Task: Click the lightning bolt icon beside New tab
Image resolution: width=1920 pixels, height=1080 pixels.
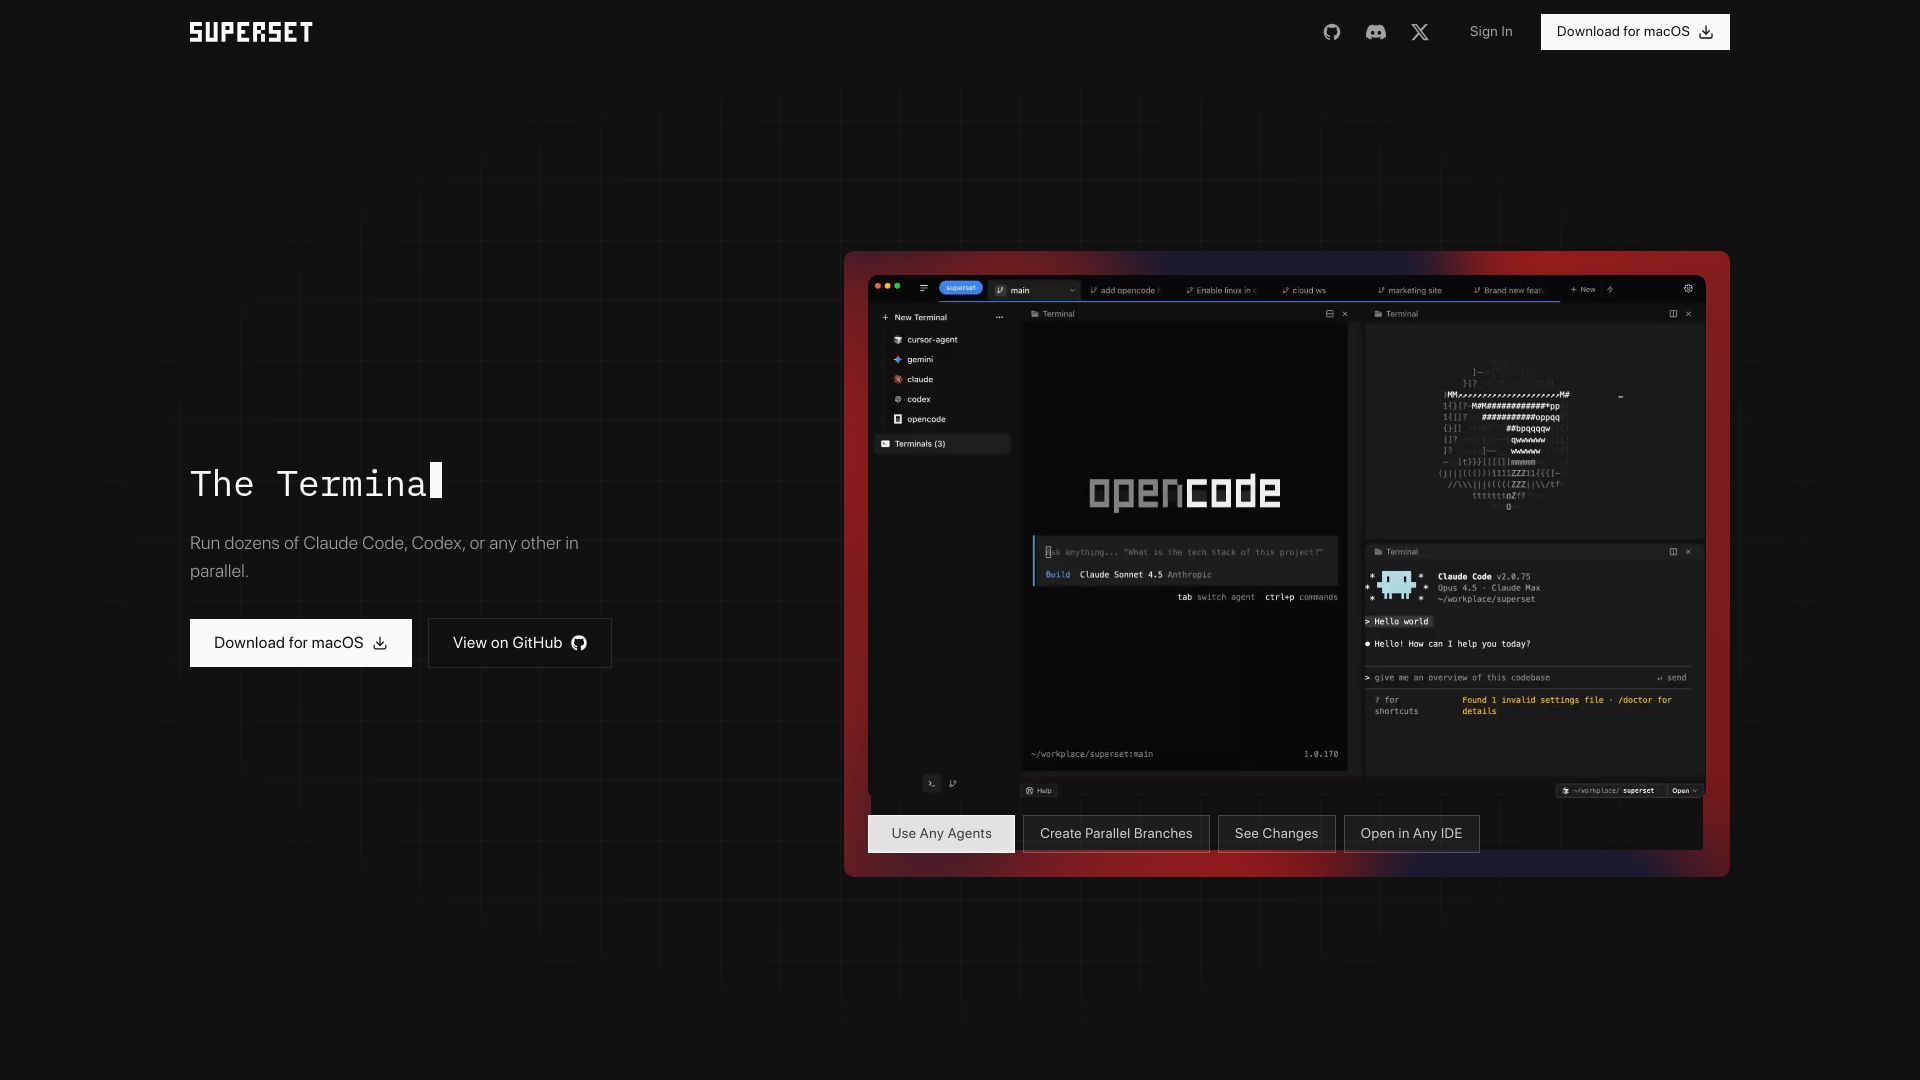Action: [x=1609, y=290]
